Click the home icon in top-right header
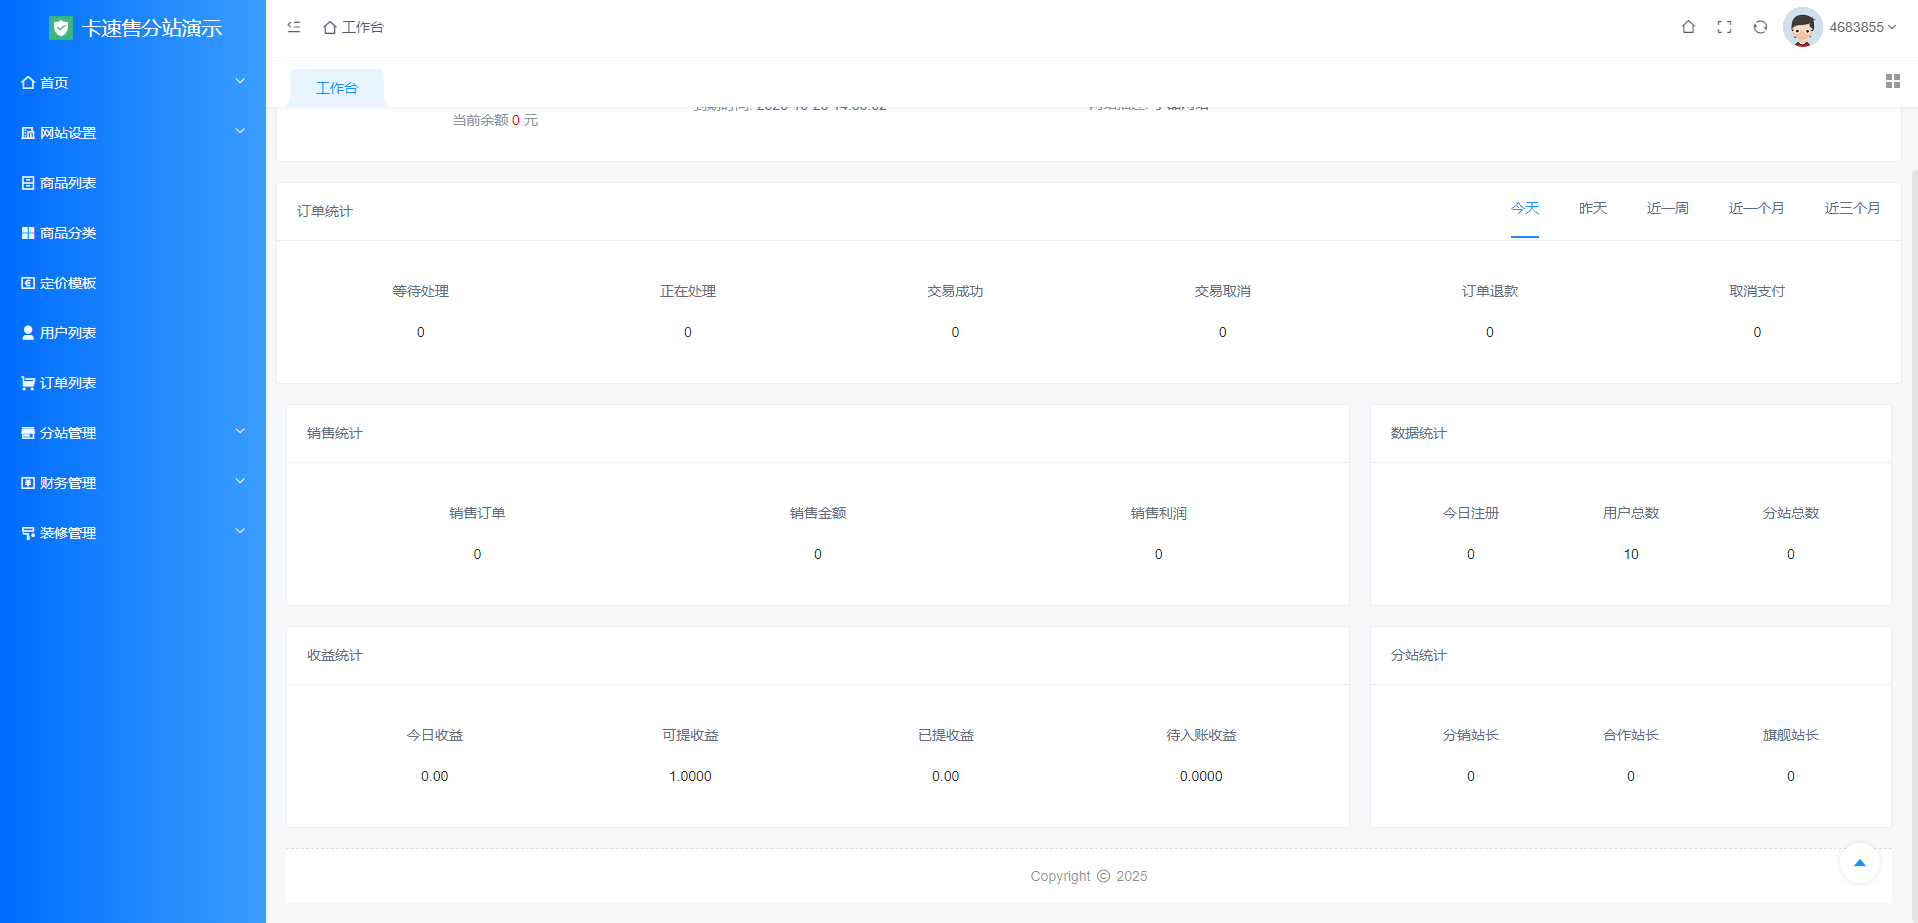Viewport: 1918px width, 923px height. pyautogui.click(x=1688, y=27)
